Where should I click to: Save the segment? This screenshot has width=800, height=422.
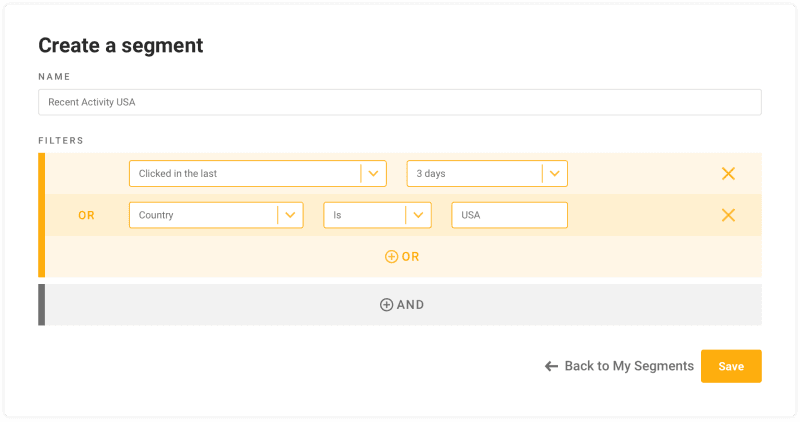click(x=731, y=366)
